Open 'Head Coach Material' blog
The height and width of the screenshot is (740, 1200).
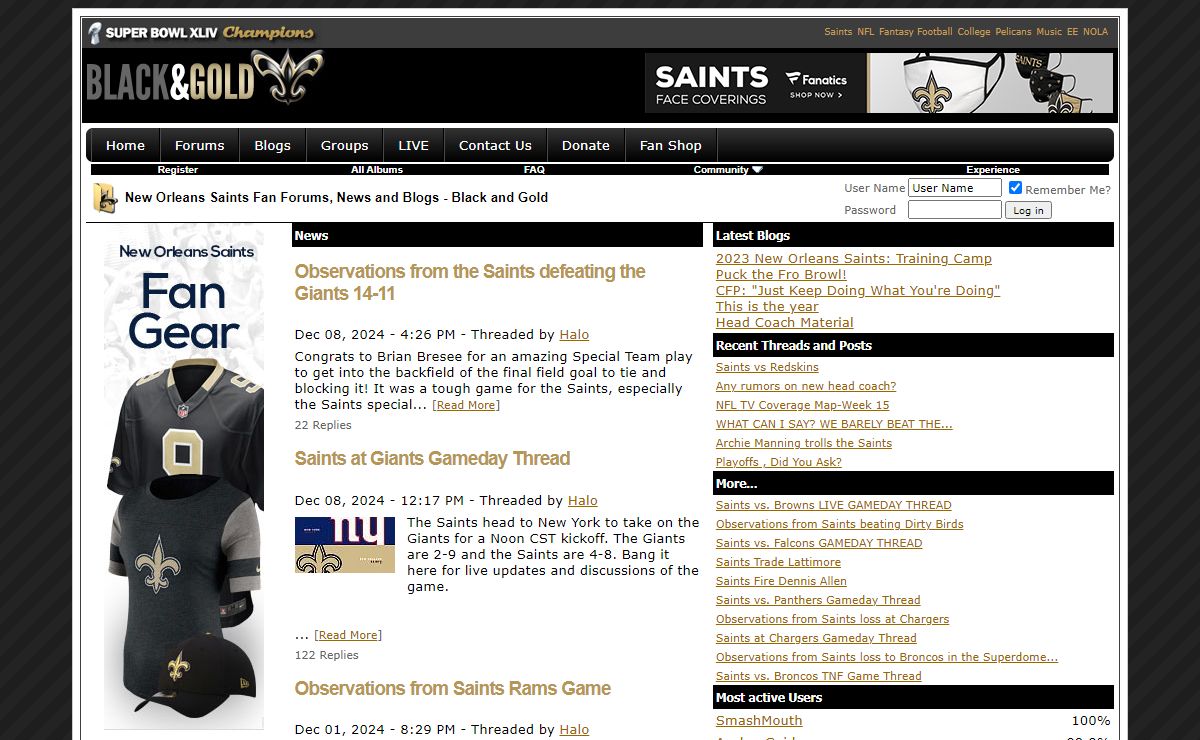[x=785, y=322]
